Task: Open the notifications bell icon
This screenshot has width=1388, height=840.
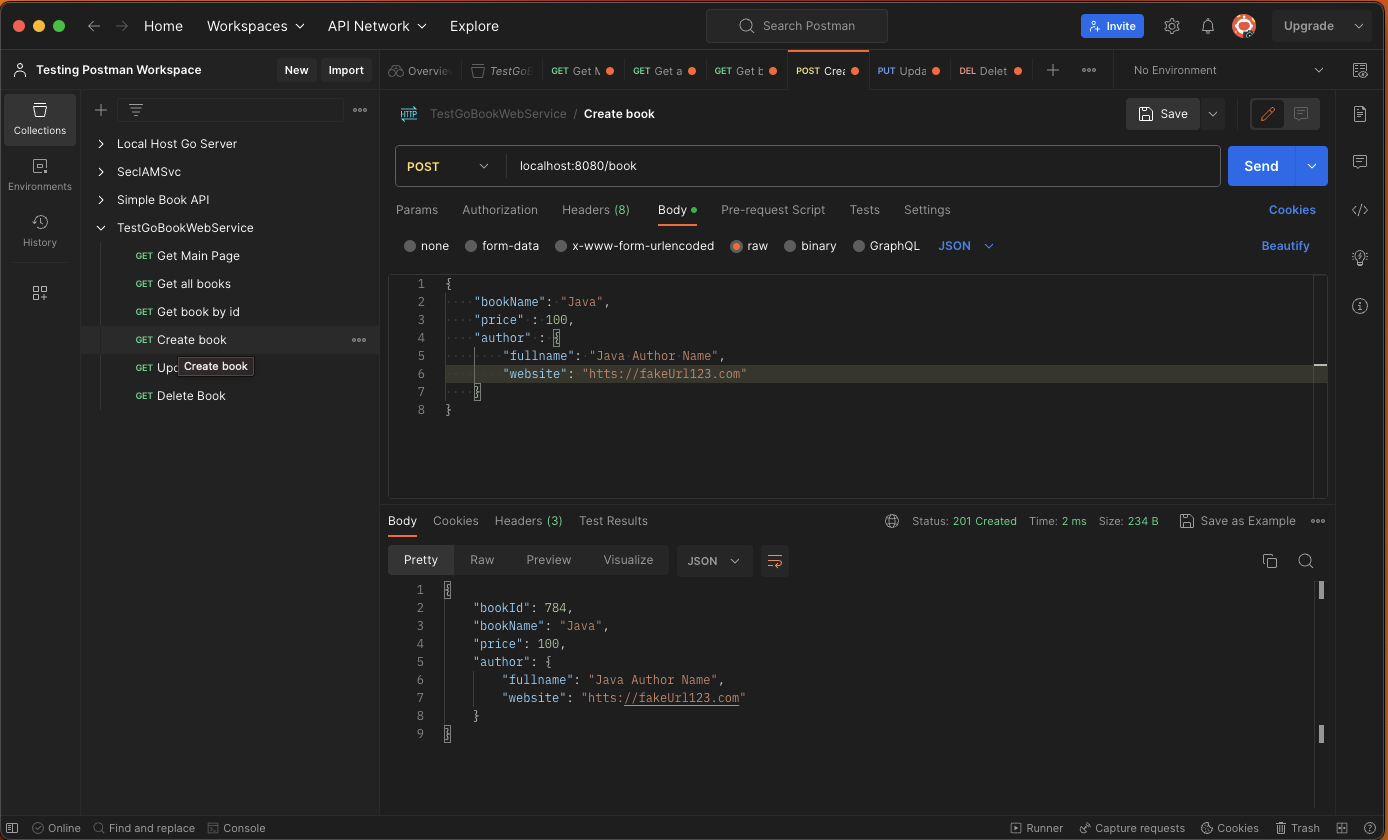Action: pyautogui.click(x=1208, y=26)
